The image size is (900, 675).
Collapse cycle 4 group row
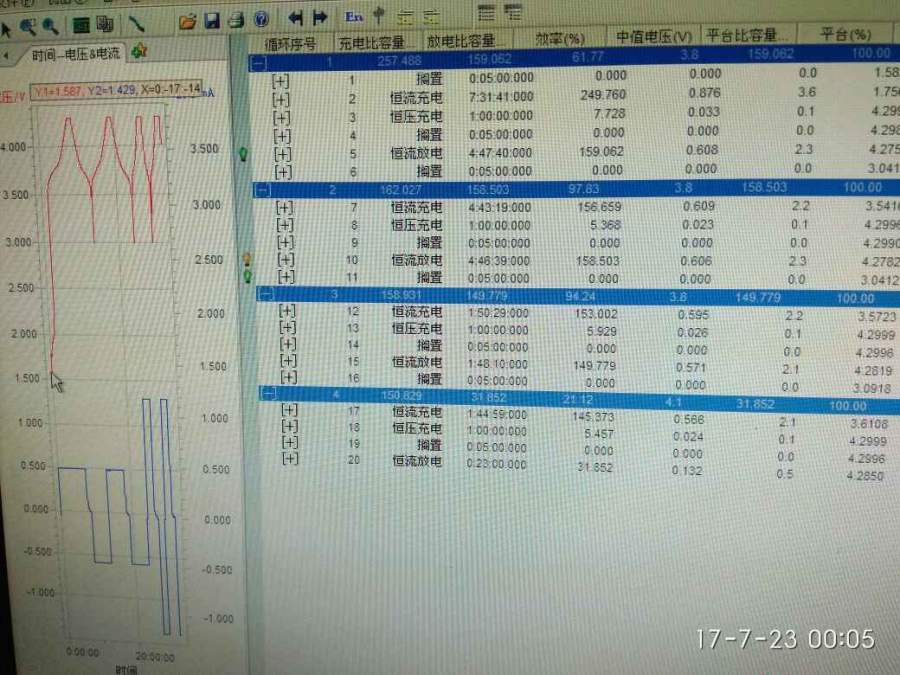[x=269, y=394]
